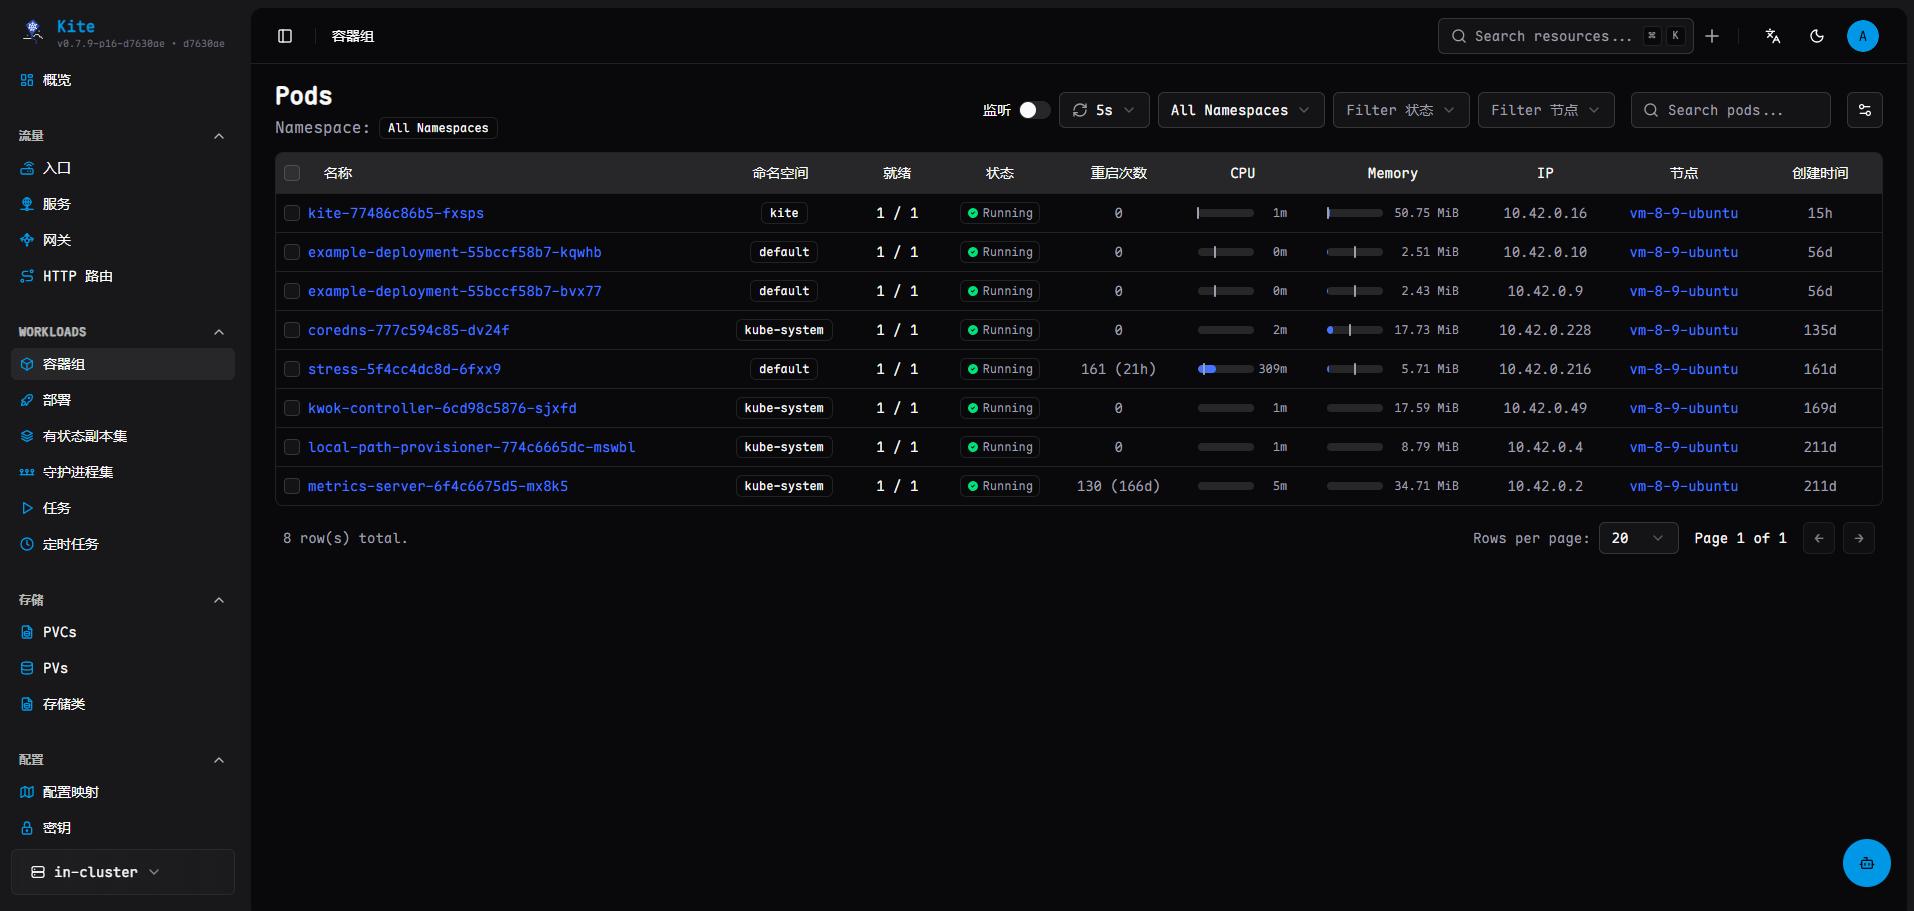This screenshot has width=1914, height=911.
Task: Open the kite-77486c86b5-fxsps pod link
Action: click(x=395, y=213)
